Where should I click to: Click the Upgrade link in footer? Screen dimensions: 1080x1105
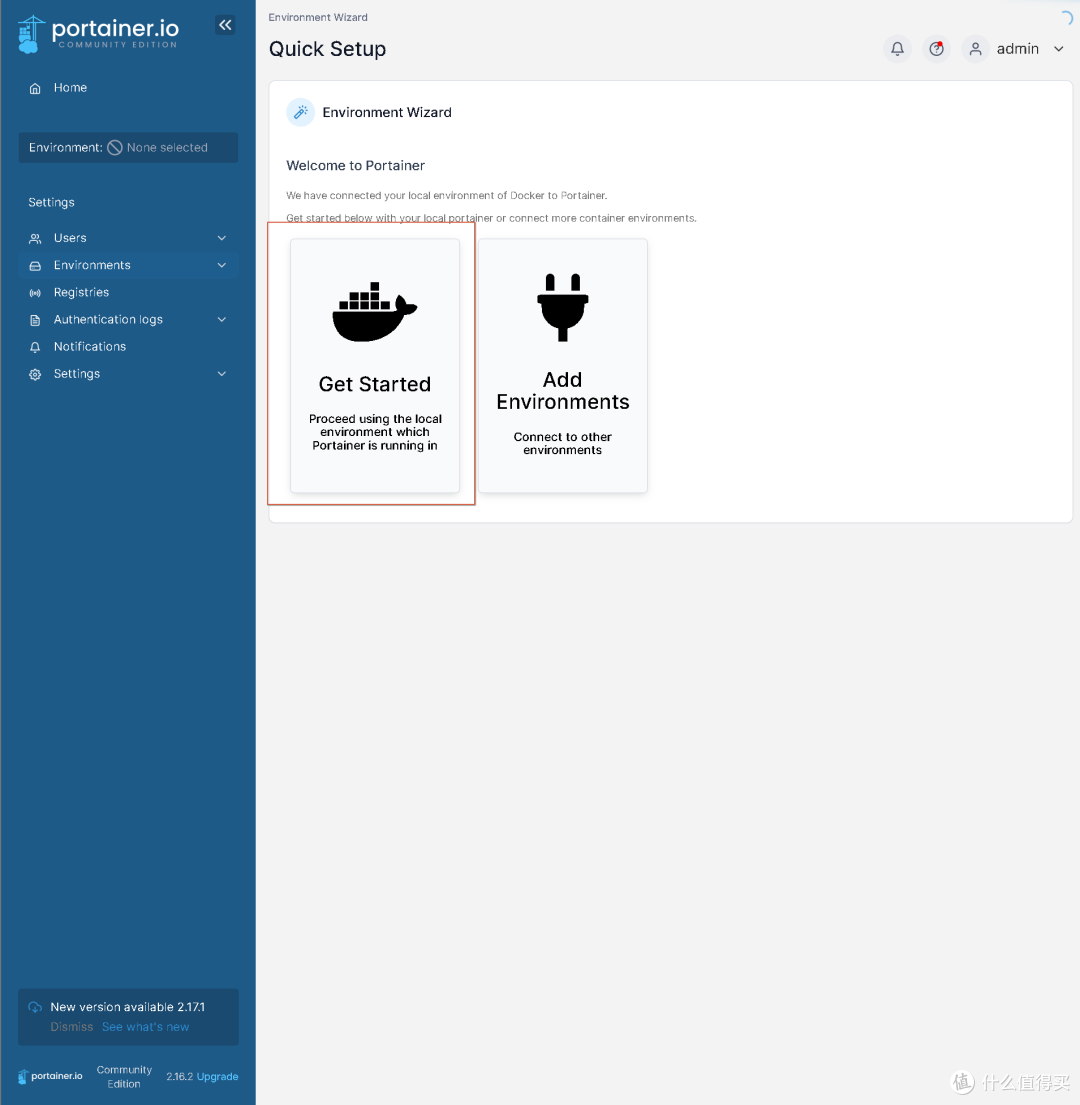pyautogui.click(x=217, y=1077)
